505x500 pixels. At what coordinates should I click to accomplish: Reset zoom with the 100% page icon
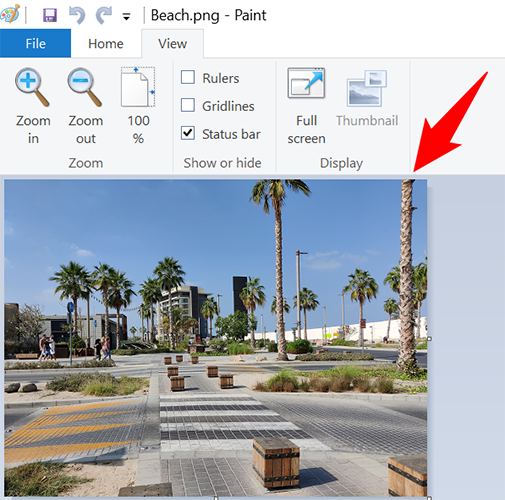138,87
